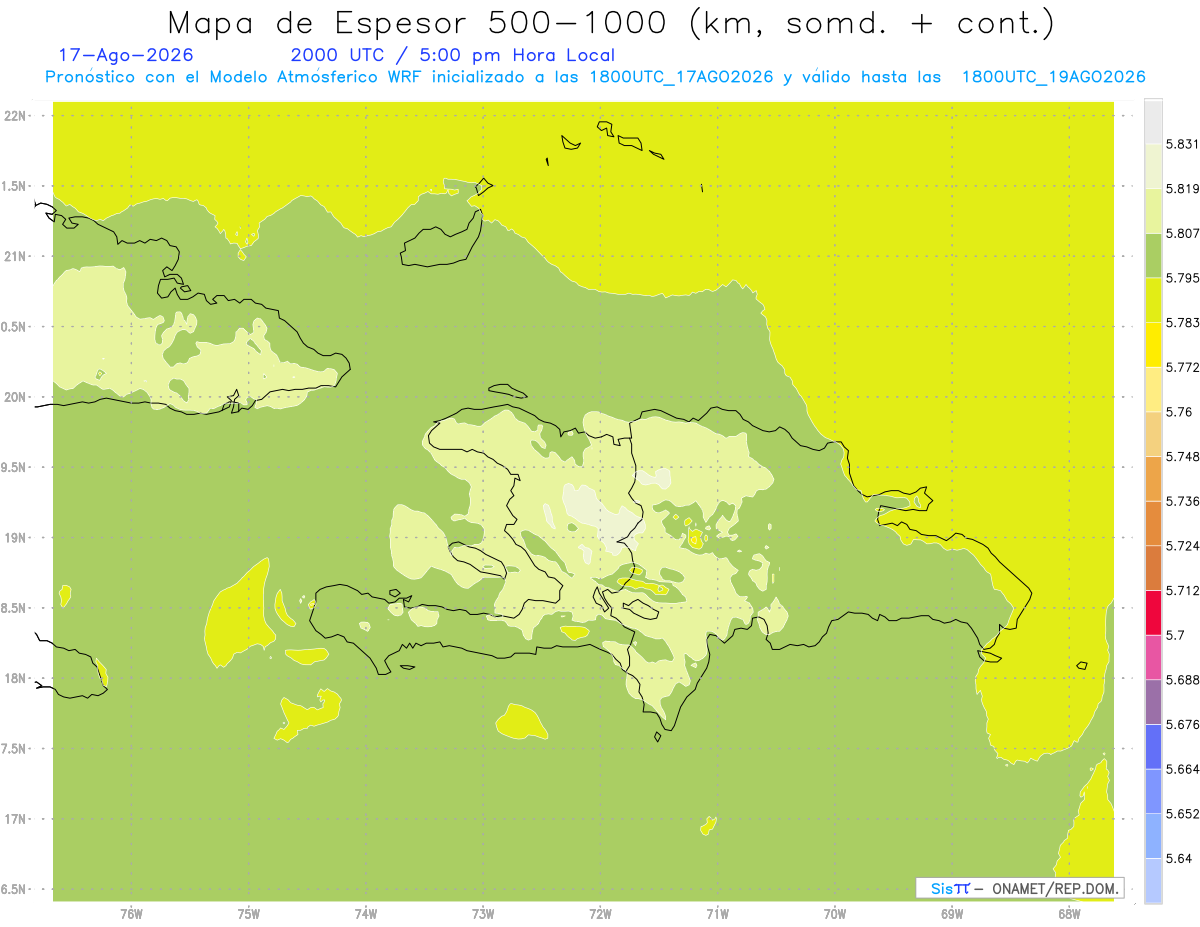Click the '5.795' colorbar value

tap(1182, 278)
